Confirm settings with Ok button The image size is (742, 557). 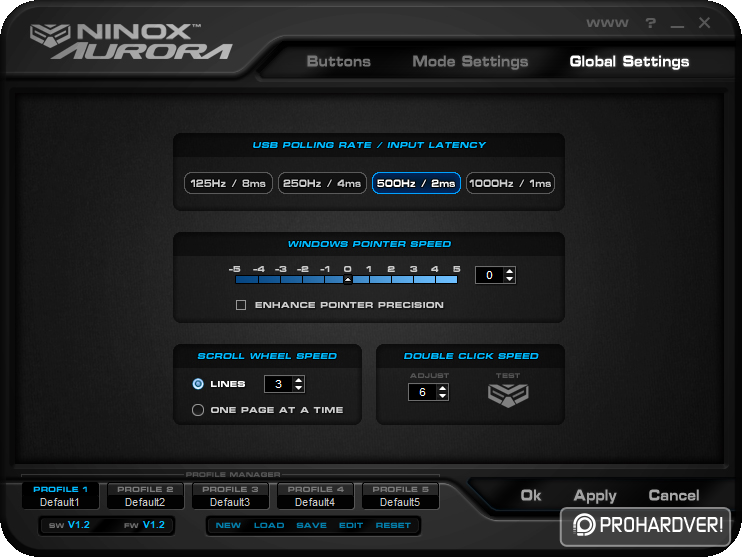pyautogui.click(x=530, y=495)
